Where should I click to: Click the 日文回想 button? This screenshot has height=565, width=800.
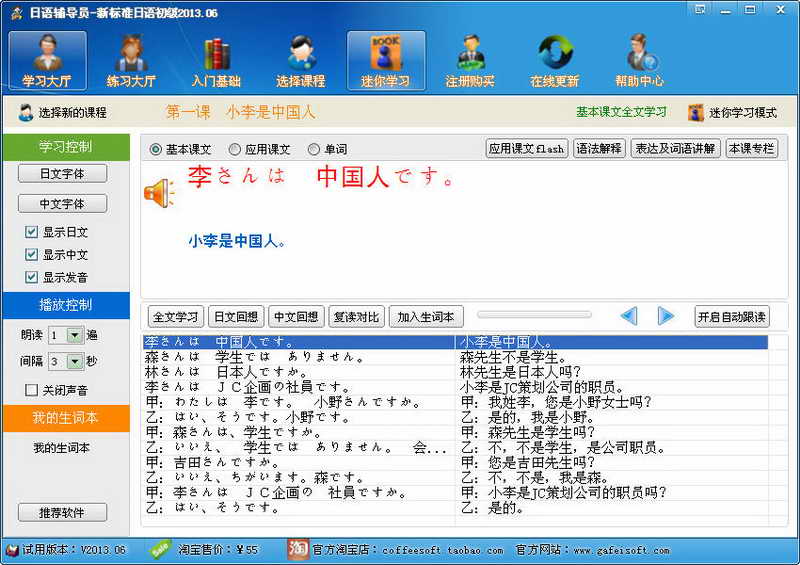tap(236, 316)
